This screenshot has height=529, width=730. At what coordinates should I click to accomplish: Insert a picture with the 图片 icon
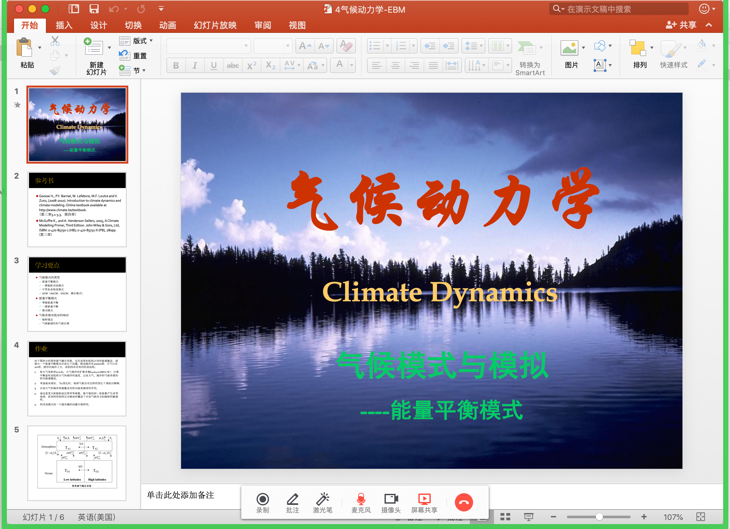pyautogui.click(x=570, y=49)
